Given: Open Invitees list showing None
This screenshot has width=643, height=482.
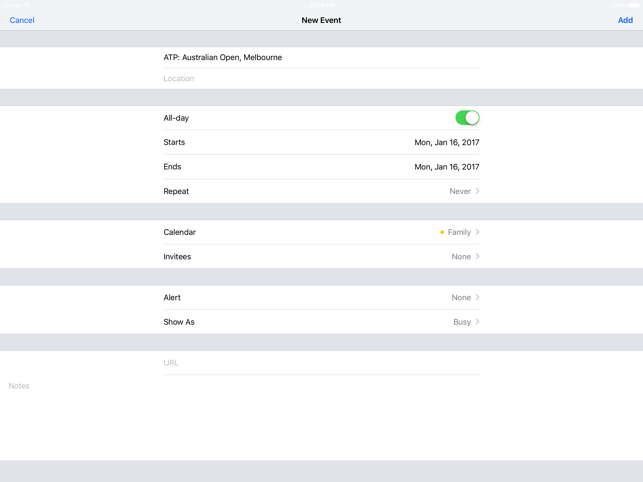Looking at the screenshot, I should pos(321,257).
